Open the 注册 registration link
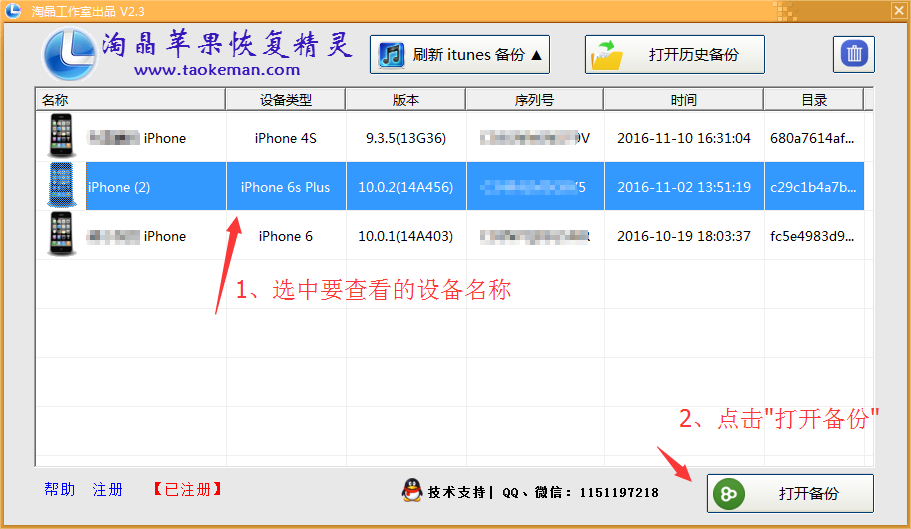 (x=108, y=490)
